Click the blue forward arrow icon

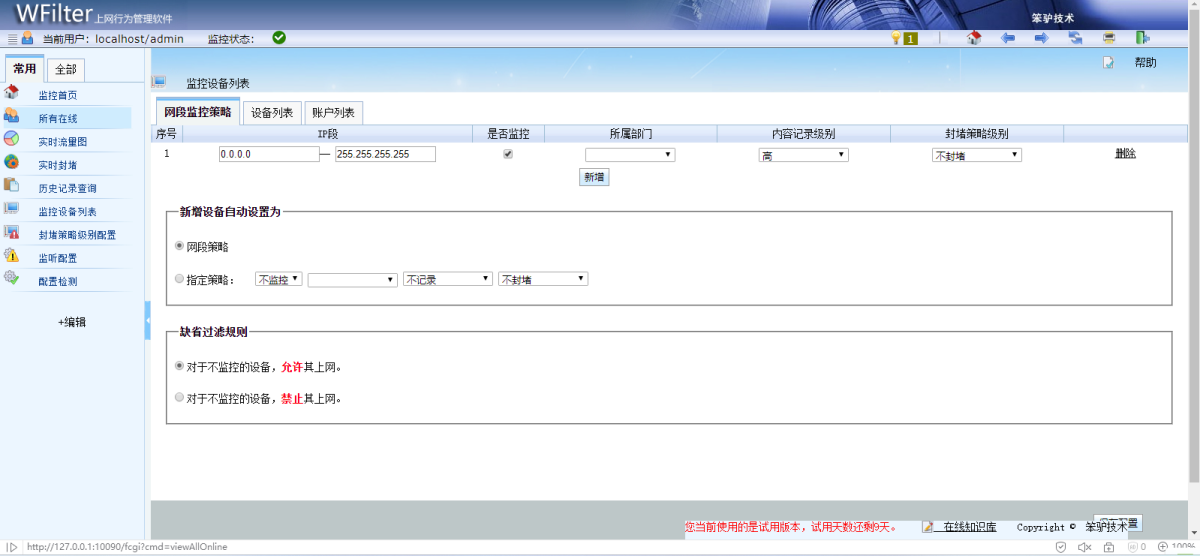(1041, 38)
